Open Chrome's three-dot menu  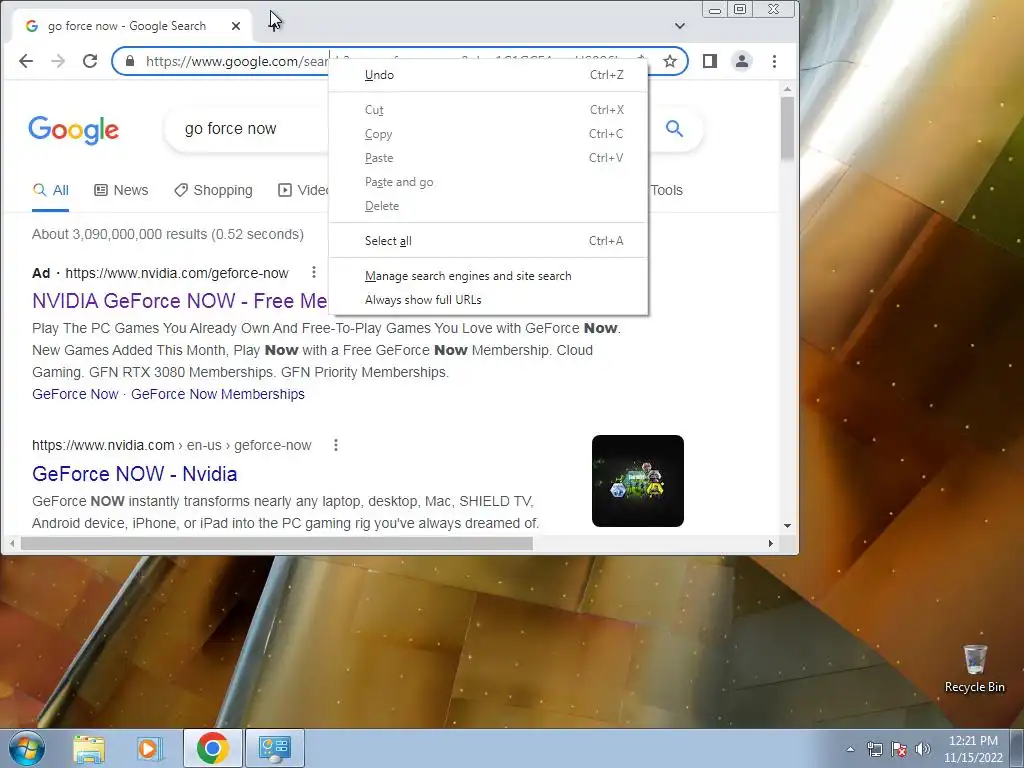point(775,61)
